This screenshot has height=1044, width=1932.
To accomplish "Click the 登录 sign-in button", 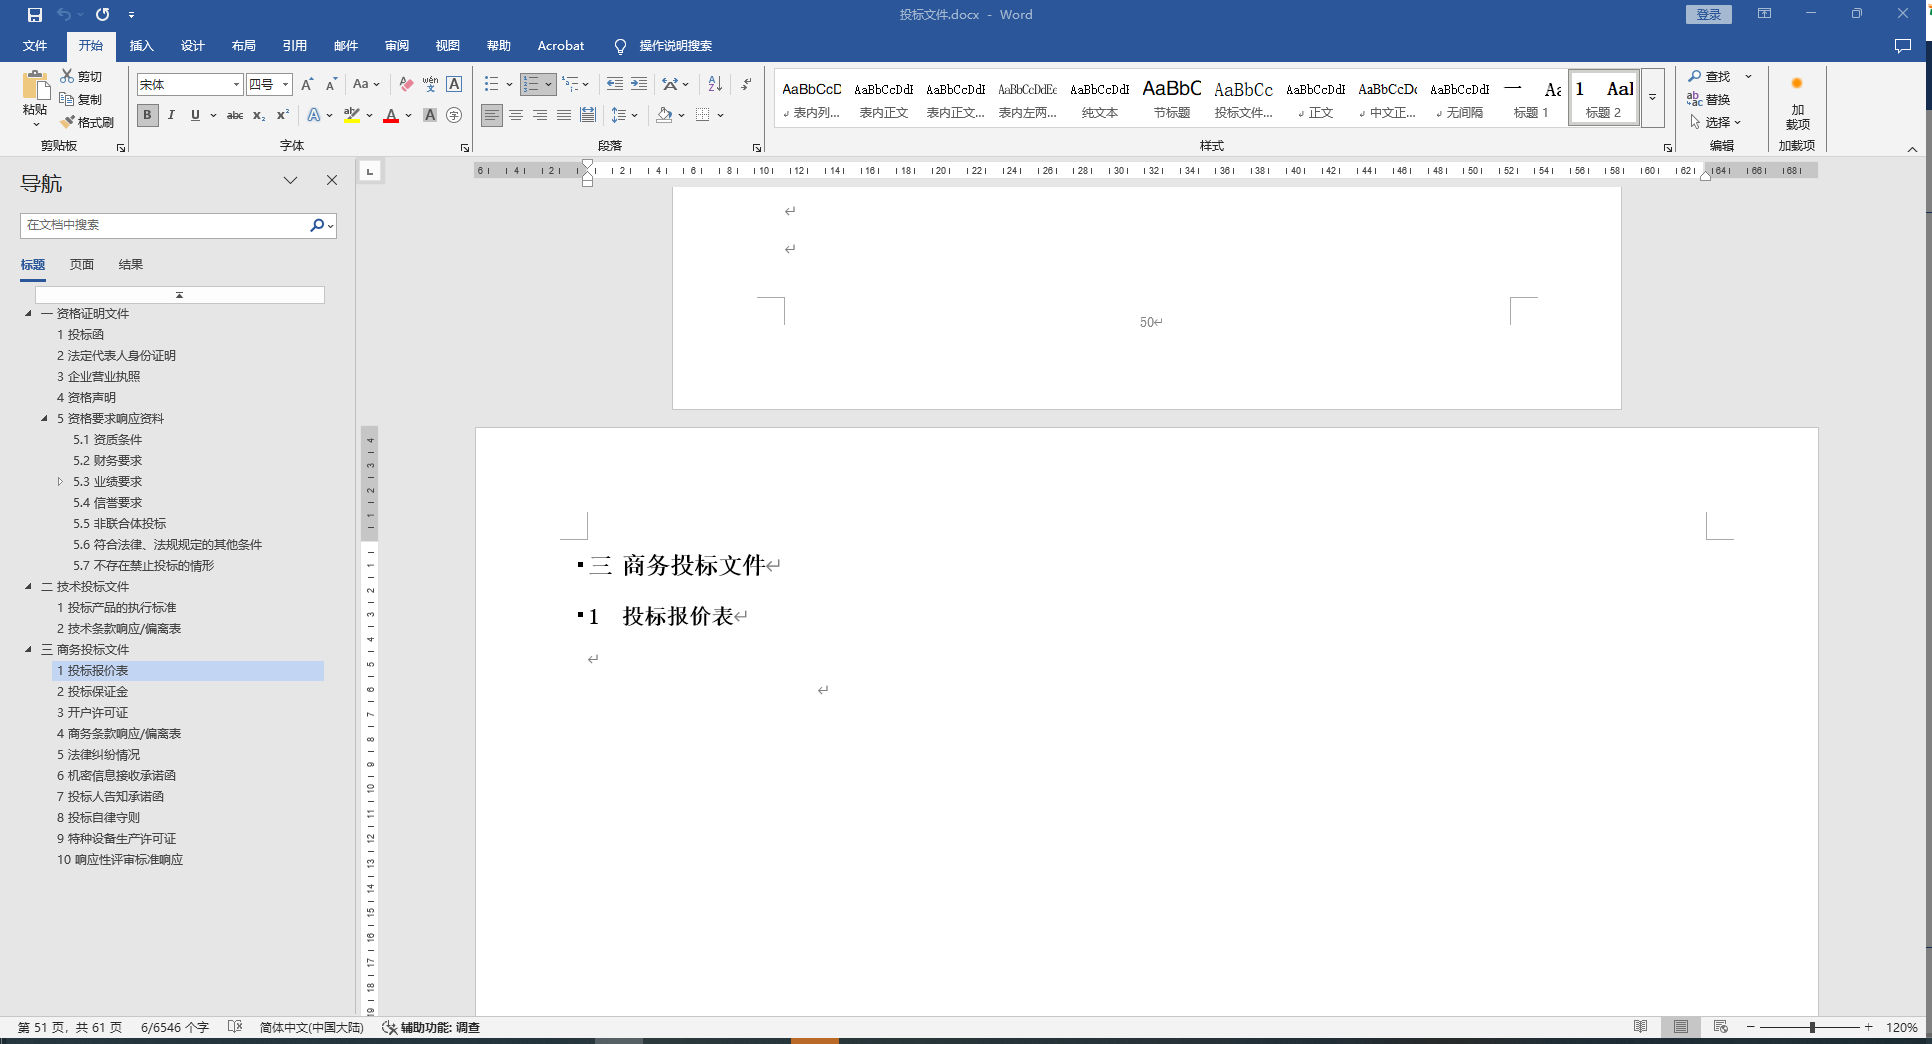I will click(1708, 15).
